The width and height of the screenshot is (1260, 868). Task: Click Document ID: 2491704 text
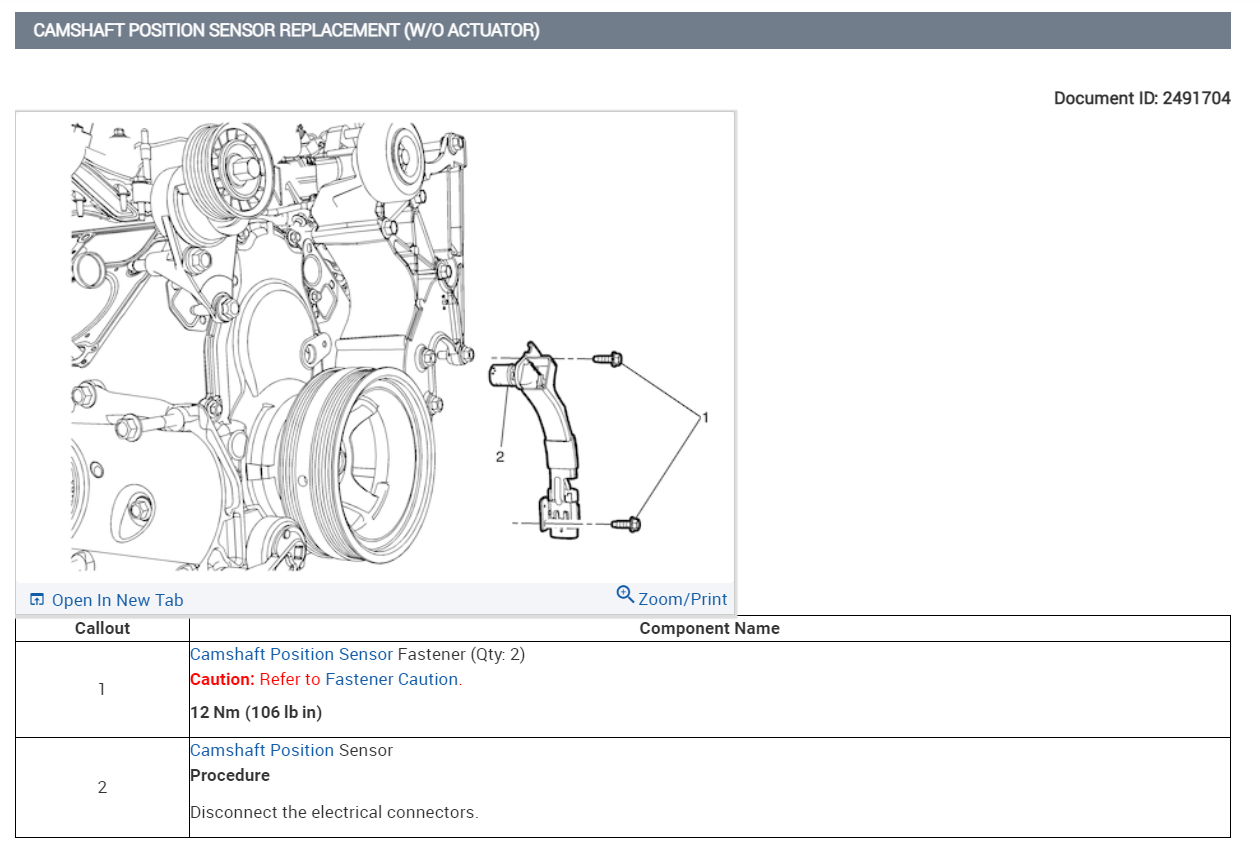click(x=1142, y=98)
